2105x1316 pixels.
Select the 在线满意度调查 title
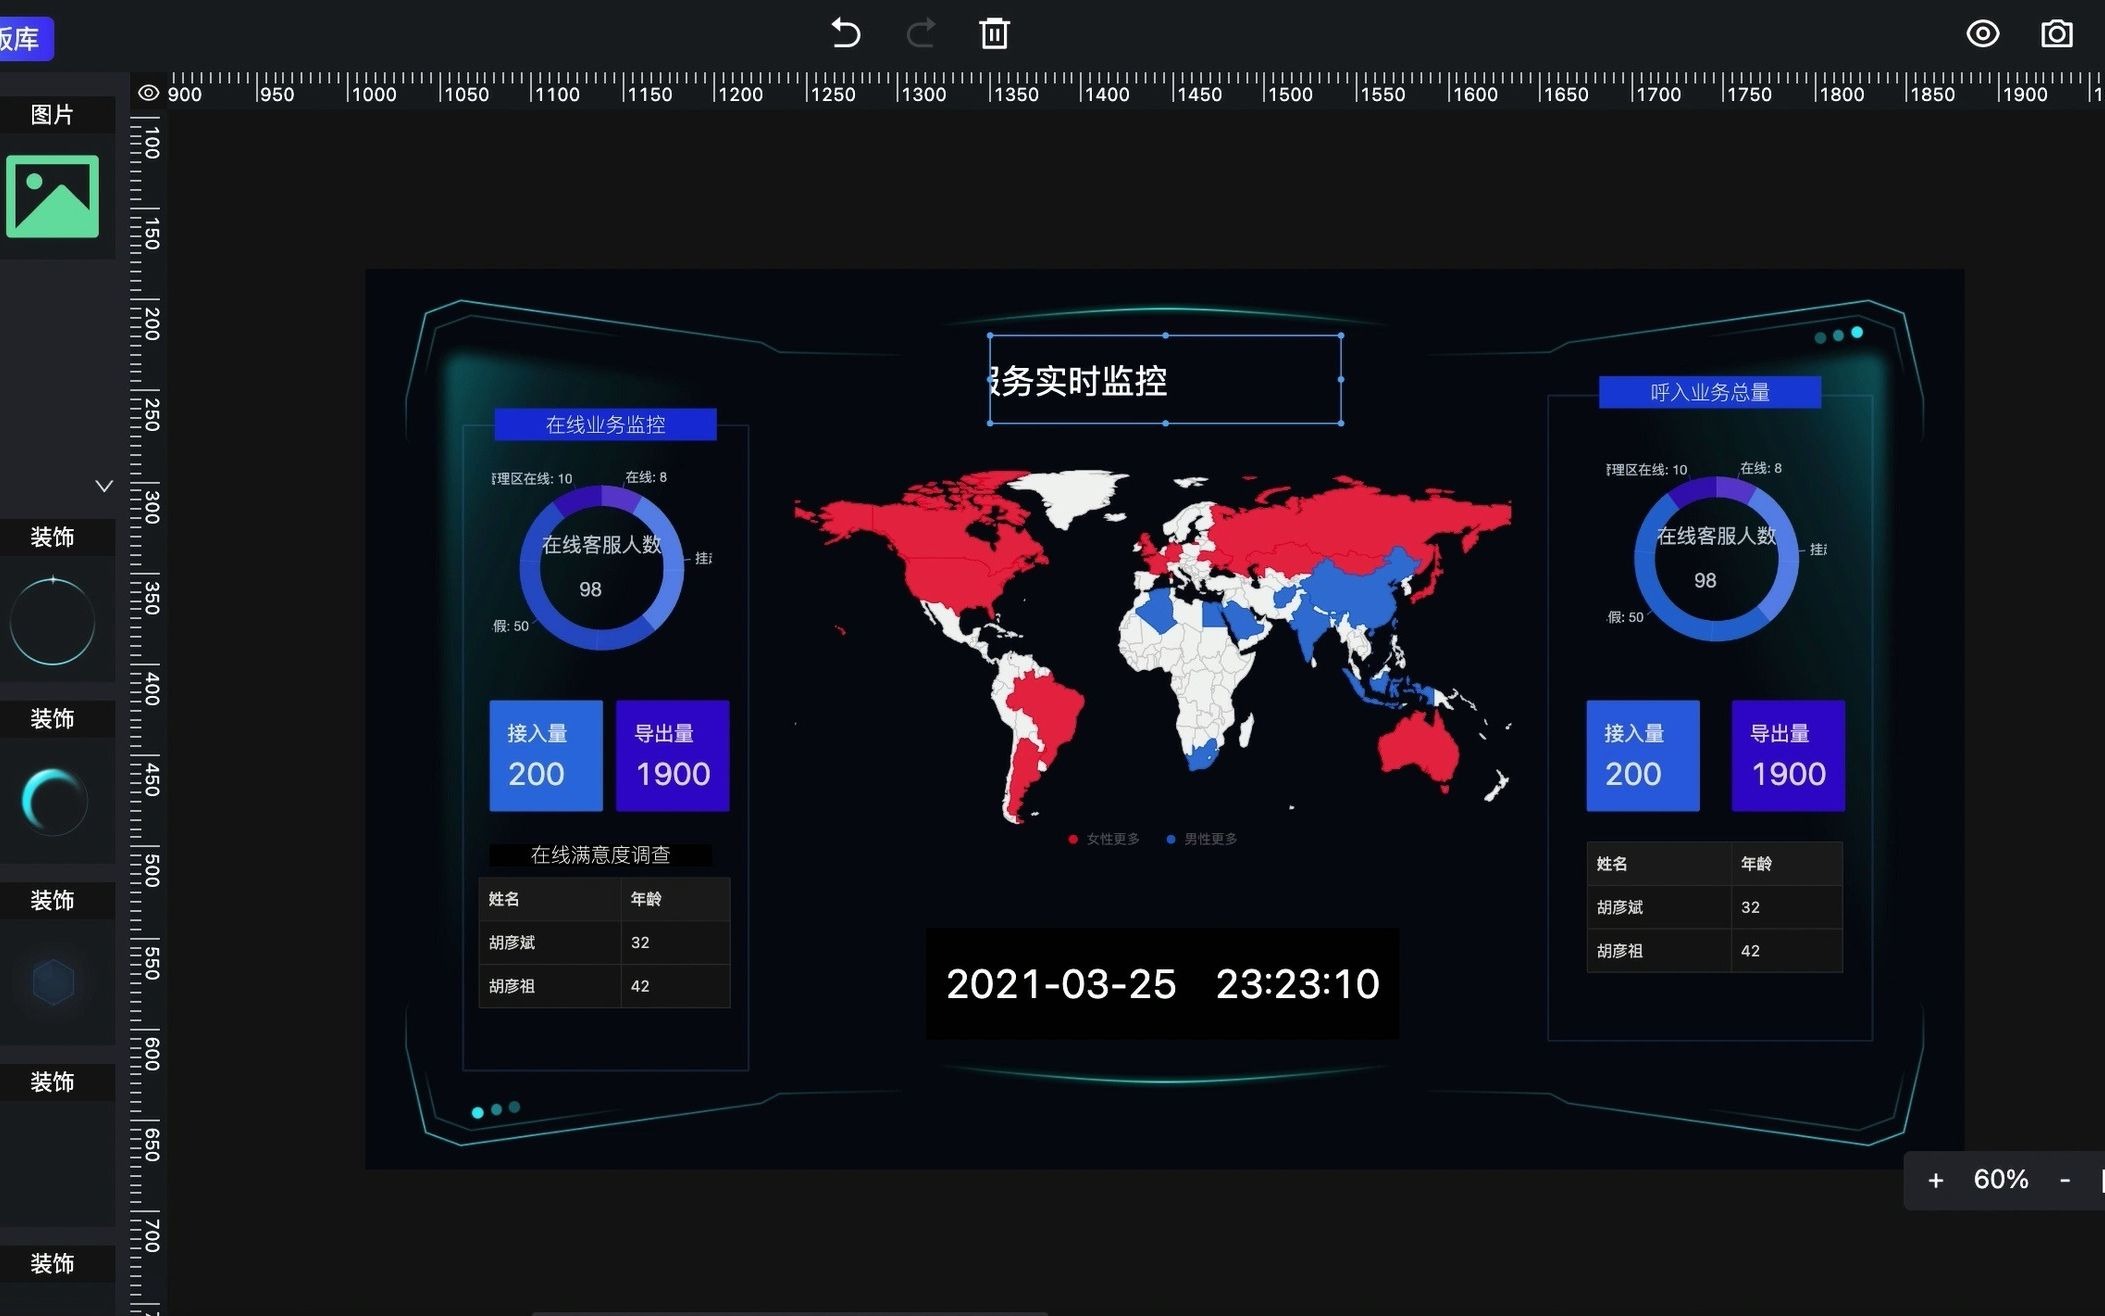coord(600,855)
